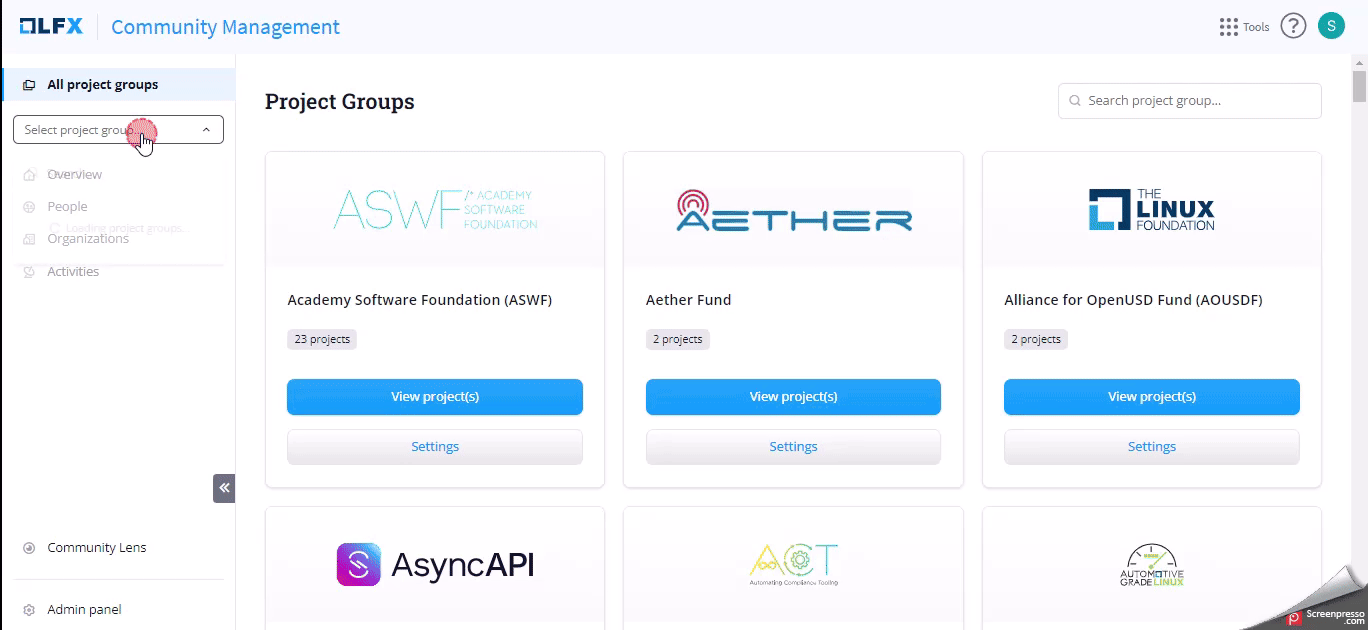The image size is (1368, 630).
Task: Open Settings for Aether Fund
Action: pos(793,447)
